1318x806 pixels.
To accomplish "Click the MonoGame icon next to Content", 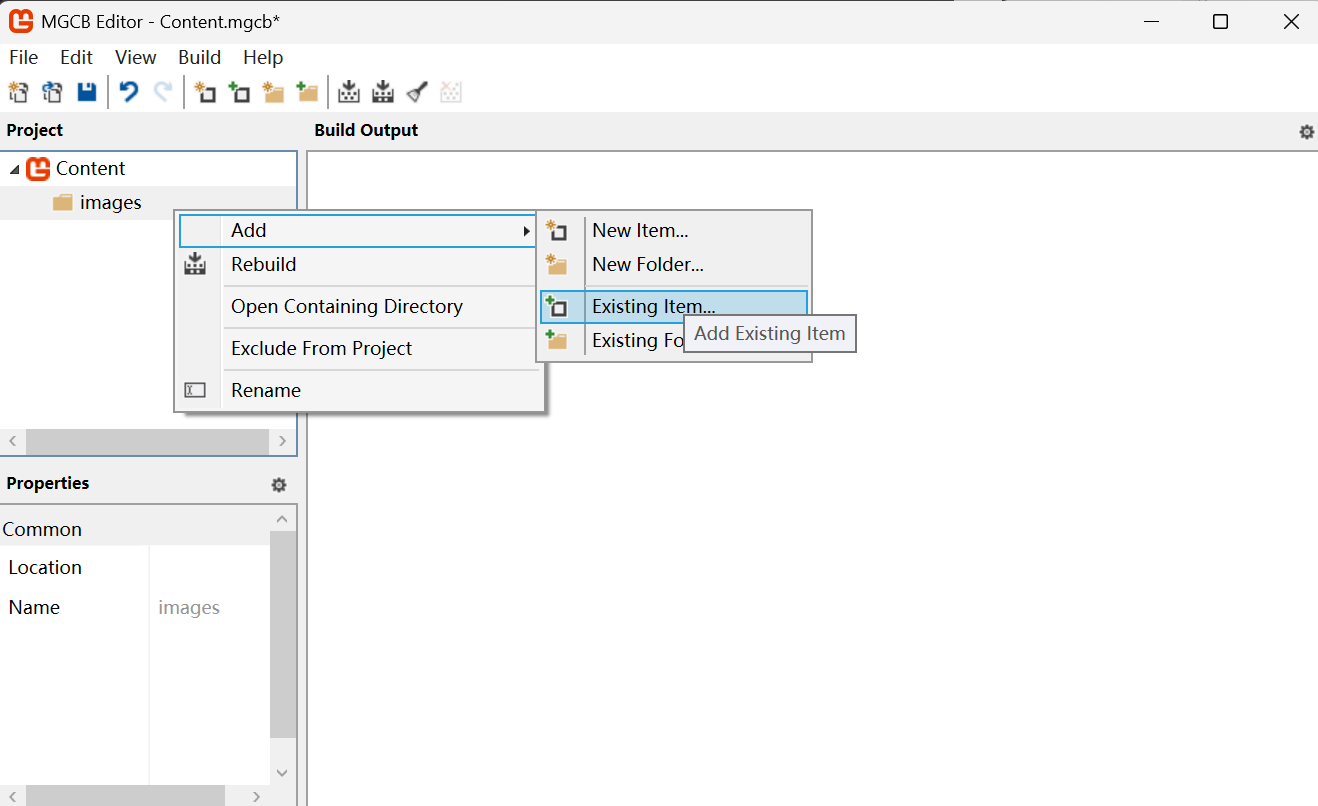I will pos(38,169).
